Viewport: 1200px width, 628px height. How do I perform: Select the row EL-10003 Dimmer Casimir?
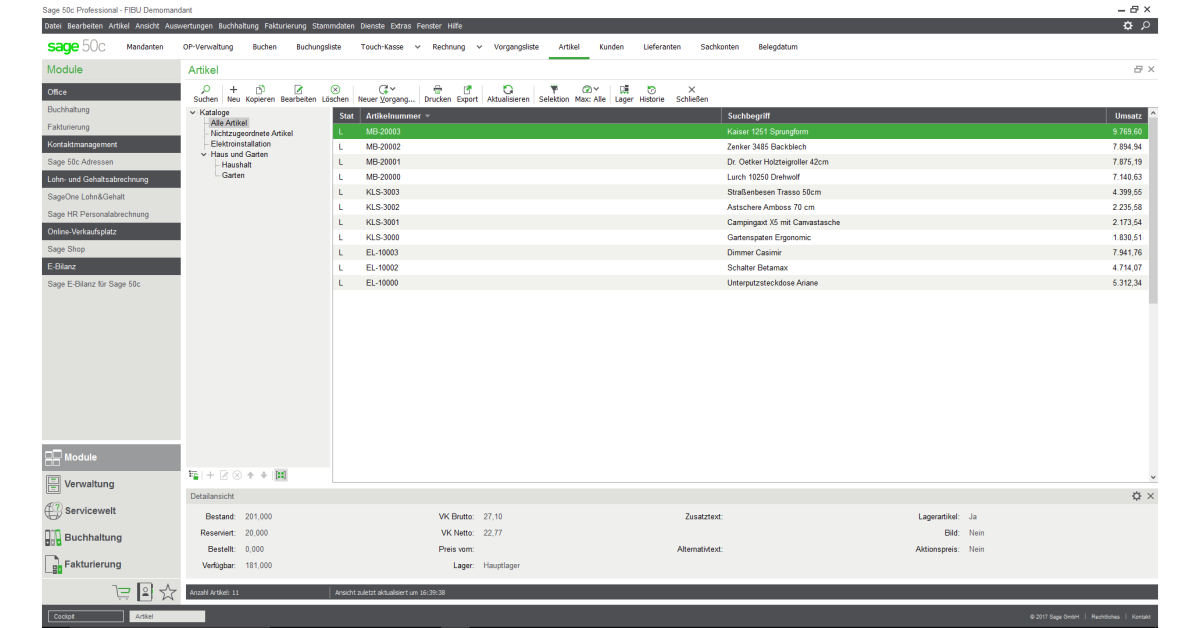click(x=740, y=253)
